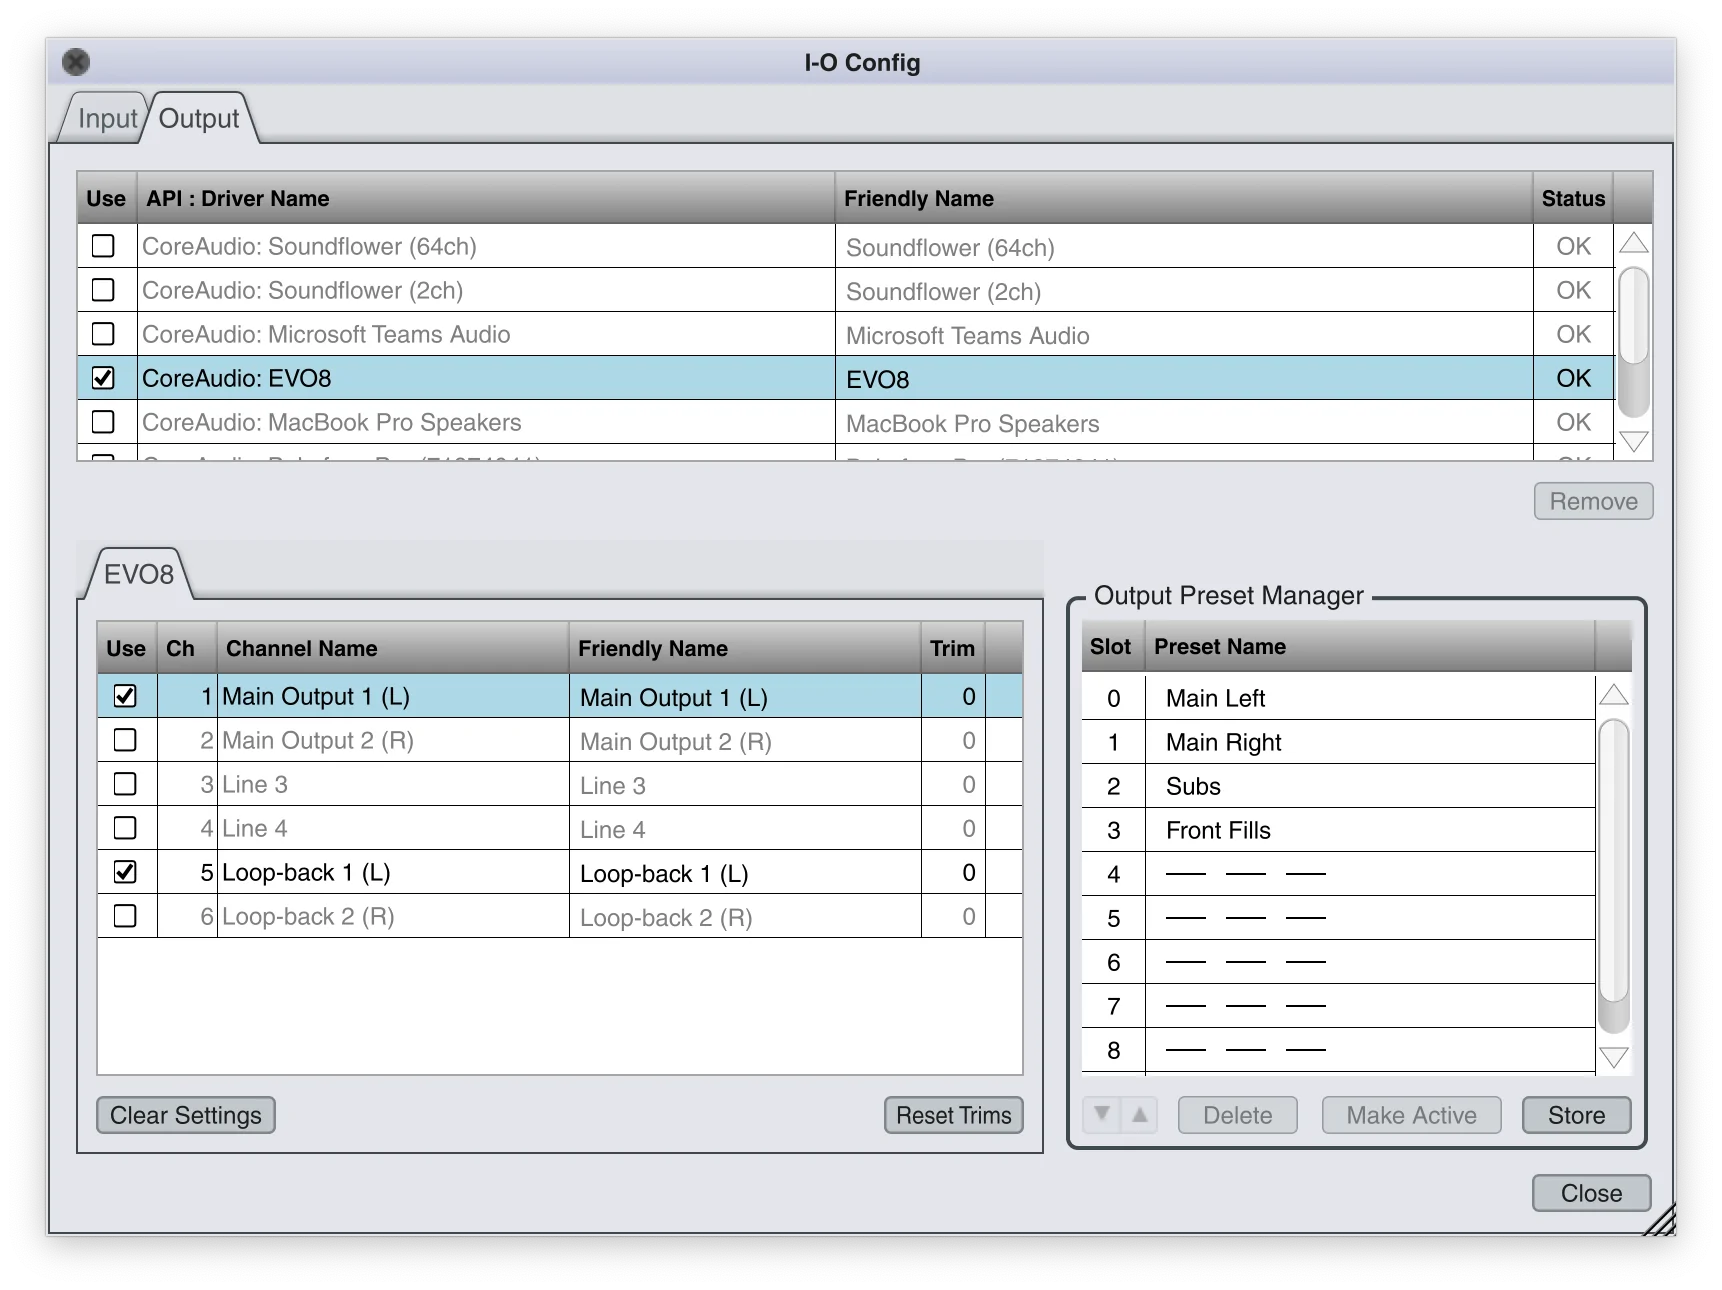Enable the Soundflower (64ch) device checkbox
Image resolution: width=1722 pixels, height=1290 pixels.
[103, 245]
